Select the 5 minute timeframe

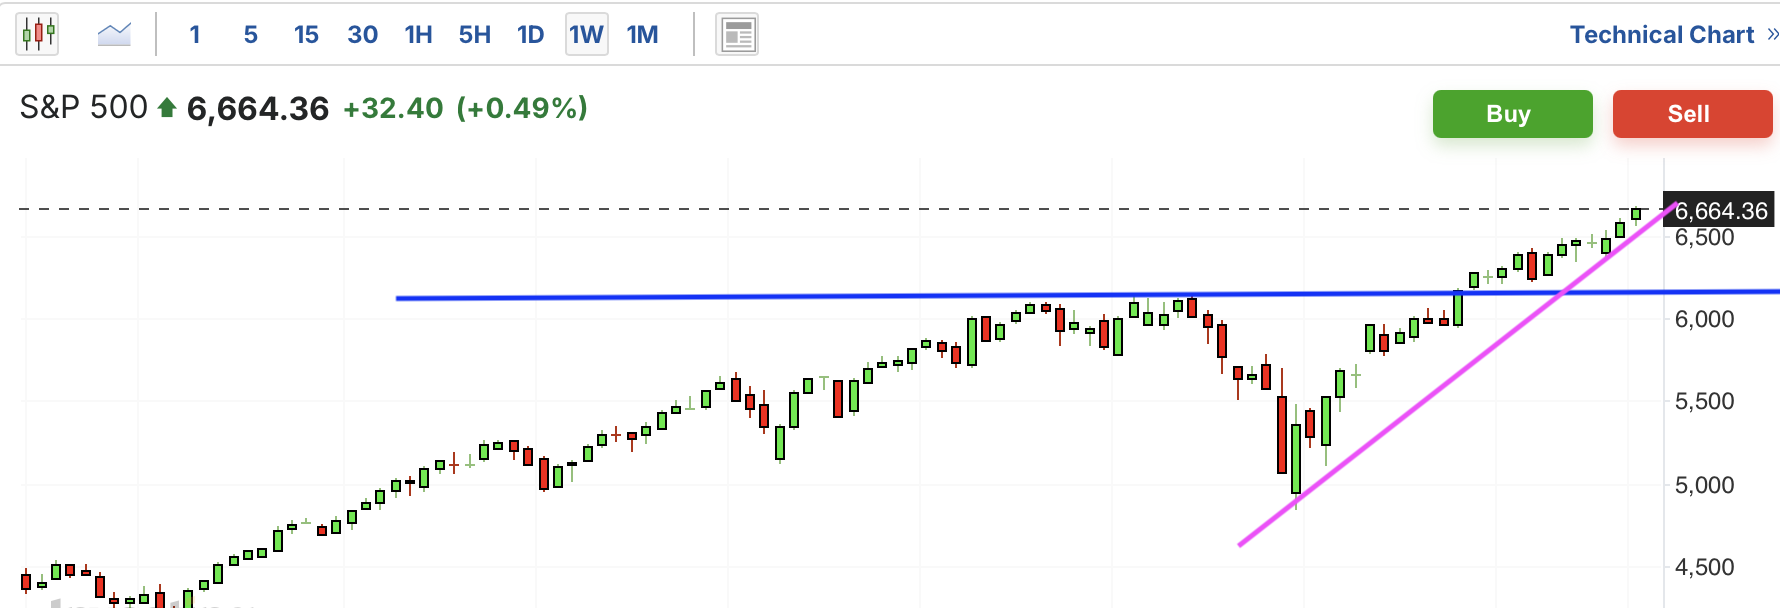251,35
